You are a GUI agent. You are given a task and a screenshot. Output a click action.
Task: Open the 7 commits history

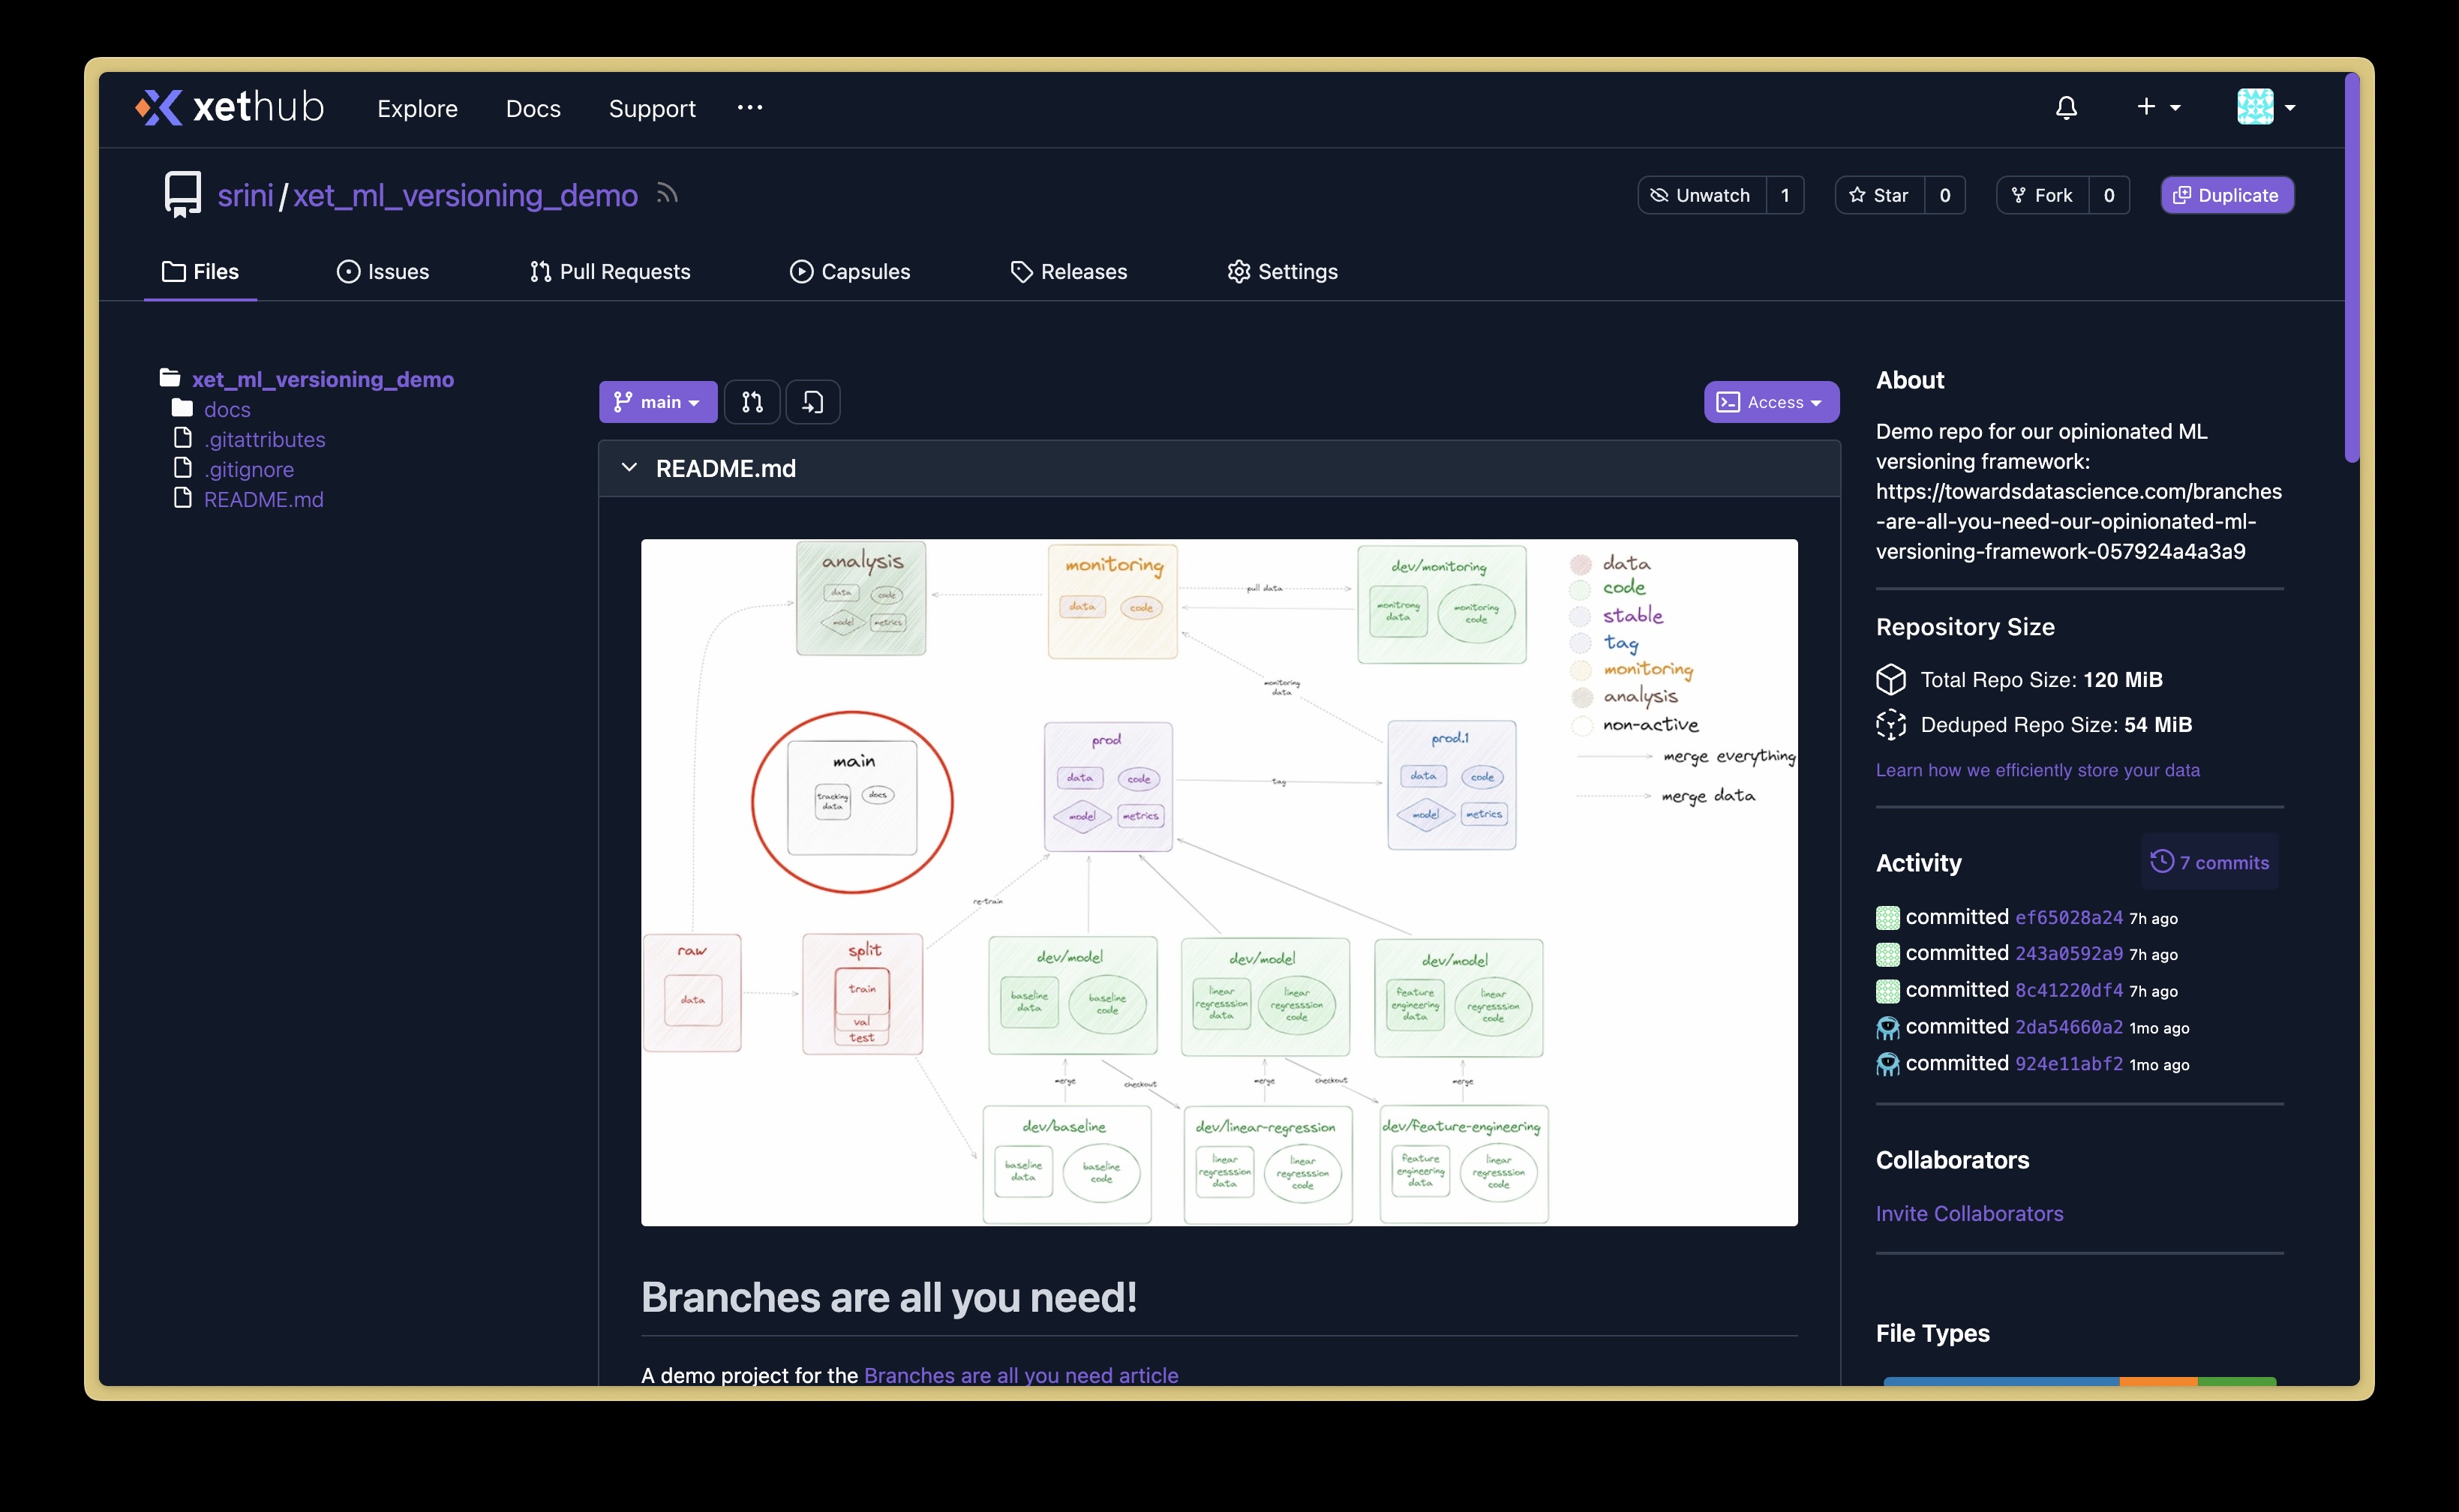coord(2210,862)
